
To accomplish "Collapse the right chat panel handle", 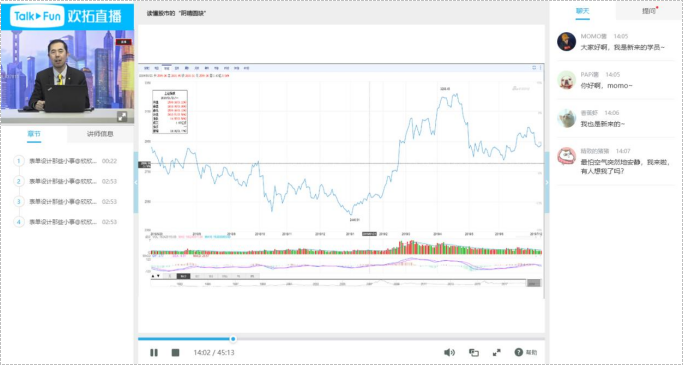I will click(x=547, y=182).
